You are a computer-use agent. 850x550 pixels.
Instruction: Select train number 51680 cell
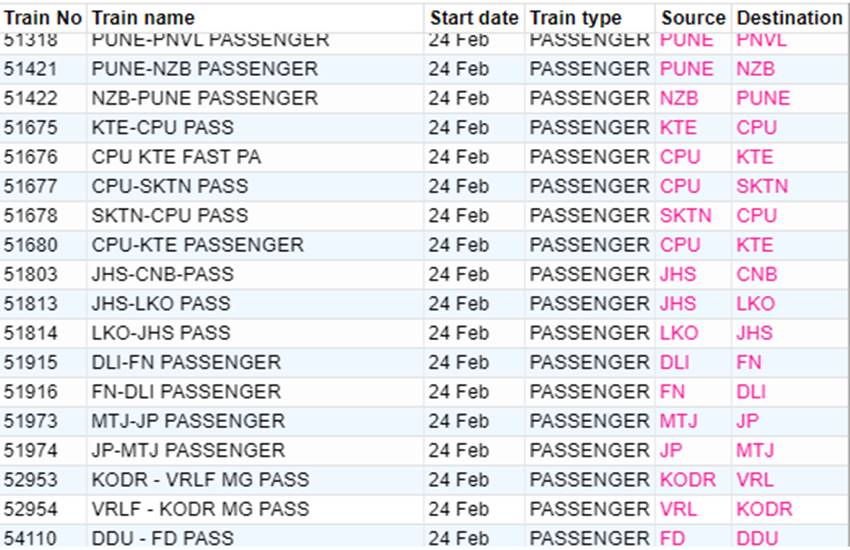click(x=30, y=245)
